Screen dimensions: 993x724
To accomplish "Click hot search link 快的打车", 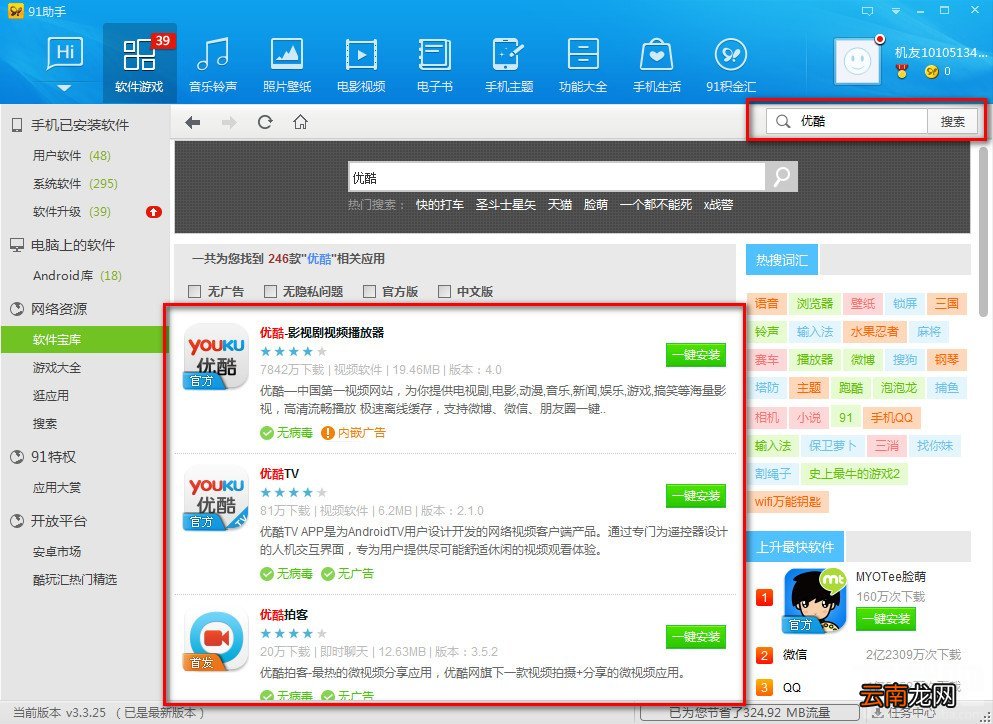I will 440,205.
